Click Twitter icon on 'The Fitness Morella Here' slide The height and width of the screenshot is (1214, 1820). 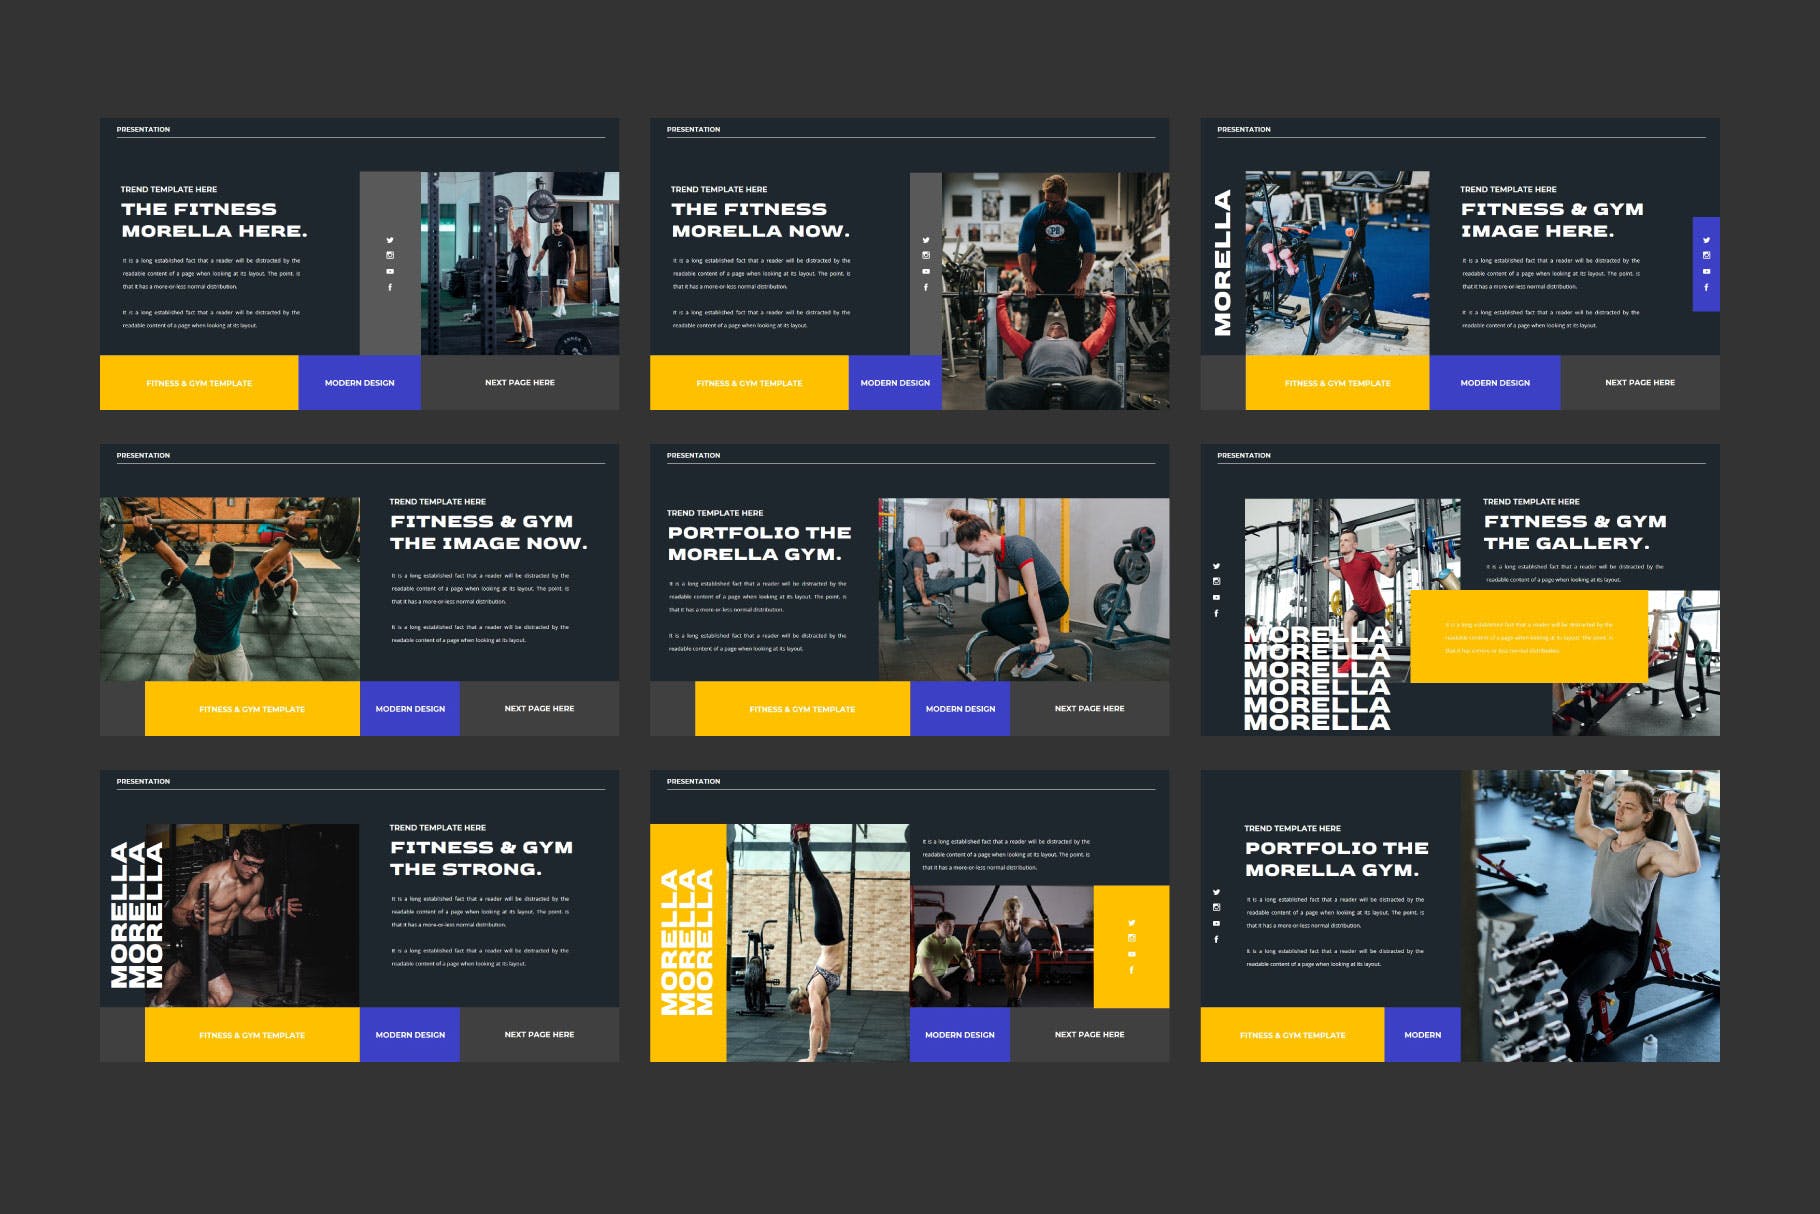pyautogui.click(x=390, y=240)
